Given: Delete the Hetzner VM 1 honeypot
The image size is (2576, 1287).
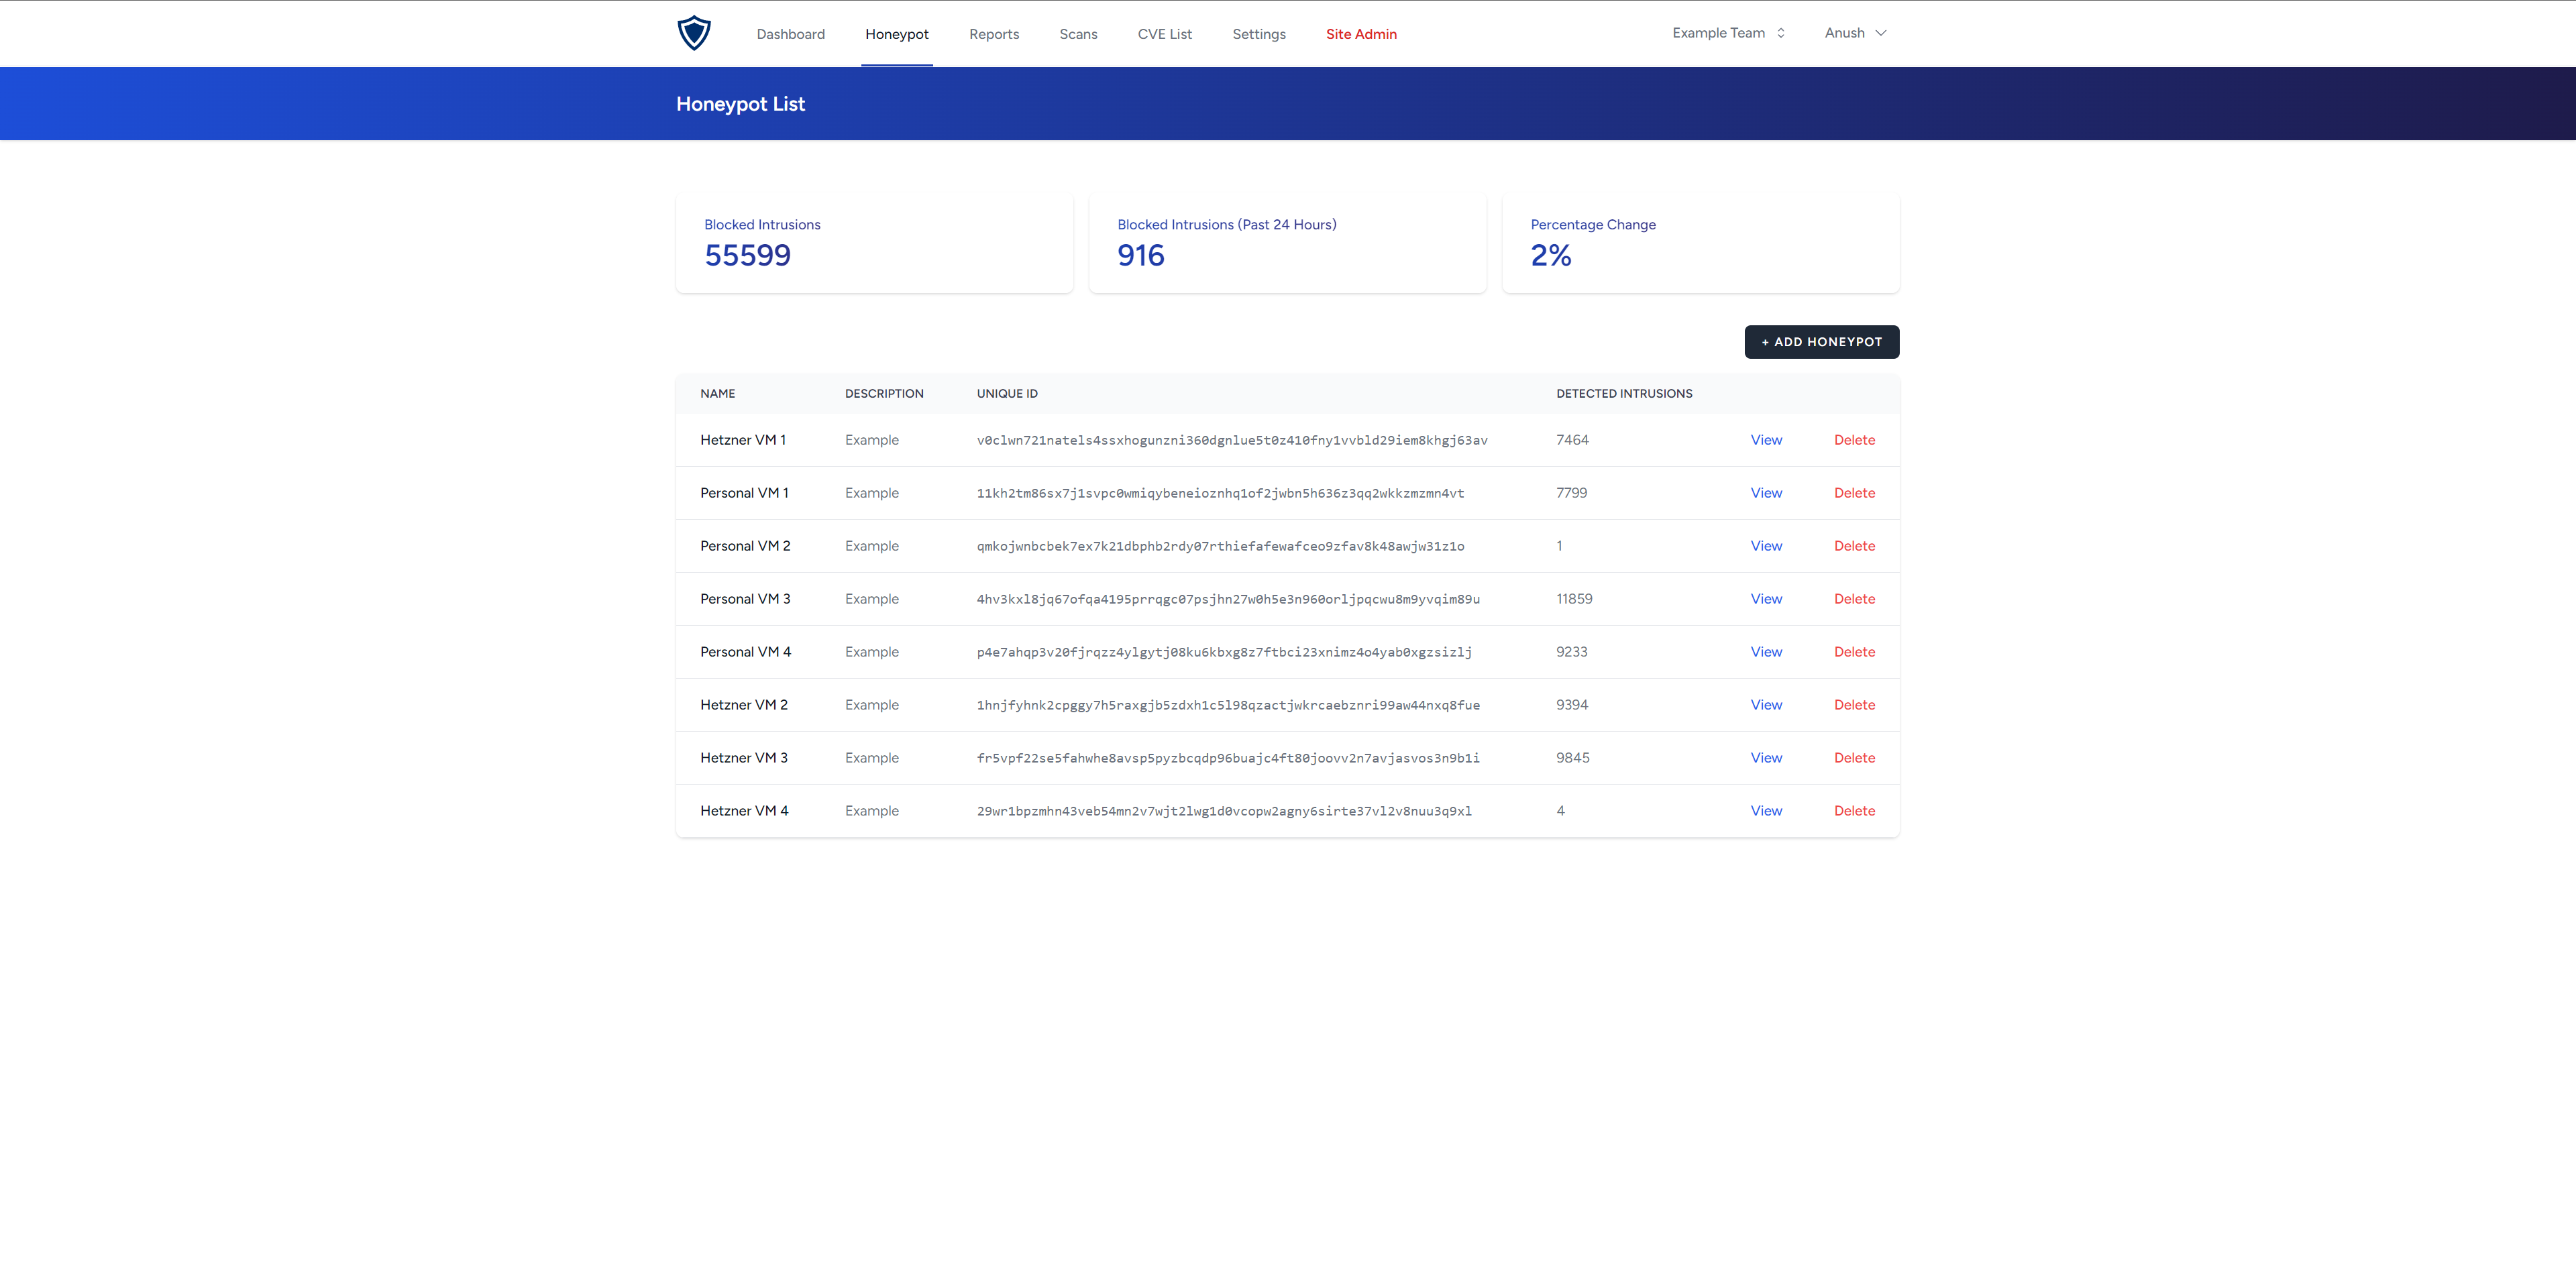Looking at the screenshot, I should (x=1854, y=440).
